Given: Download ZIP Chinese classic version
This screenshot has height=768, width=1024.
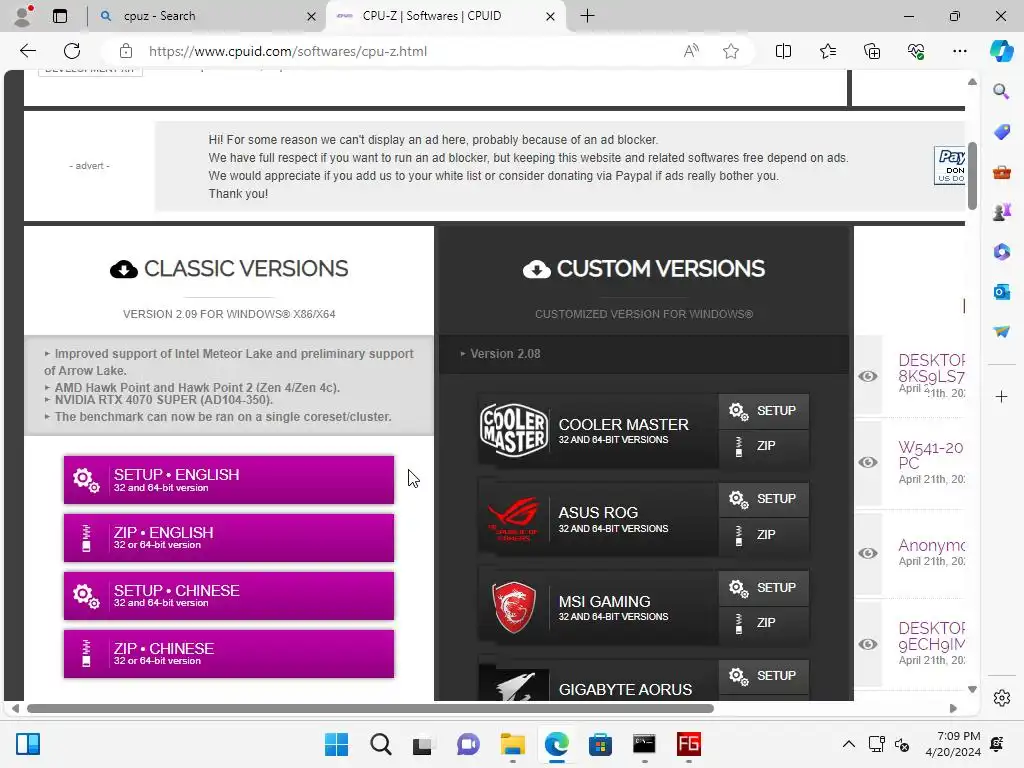Looking at the screenshot, I should tap(229, 654).
